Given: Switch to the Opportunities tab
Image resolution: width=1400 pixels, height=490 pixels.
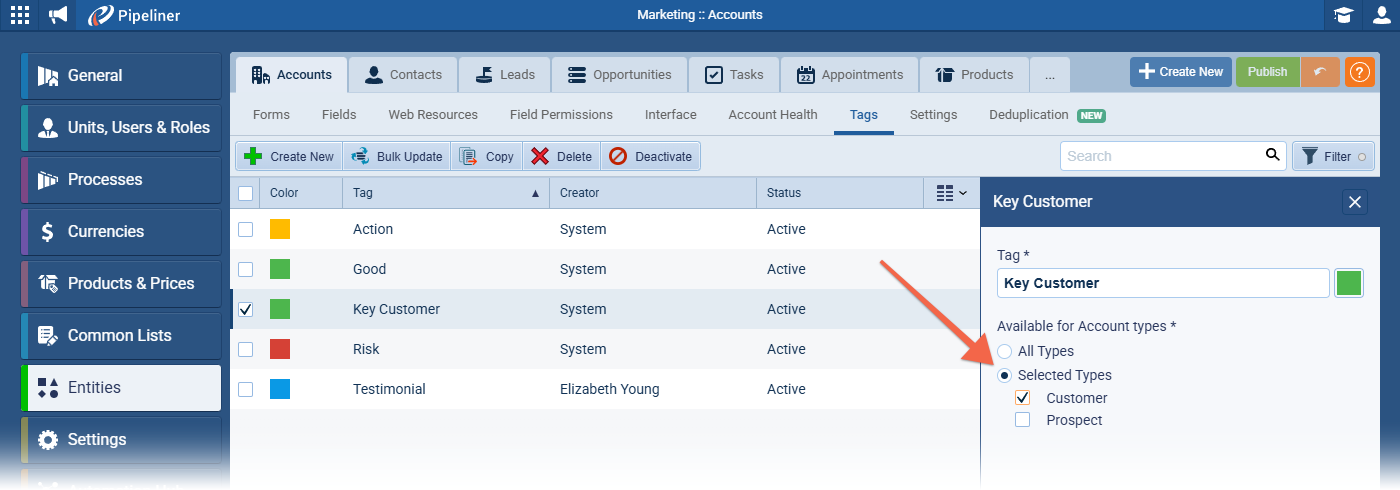Looking at the screenshot, I should click(619, 75).
